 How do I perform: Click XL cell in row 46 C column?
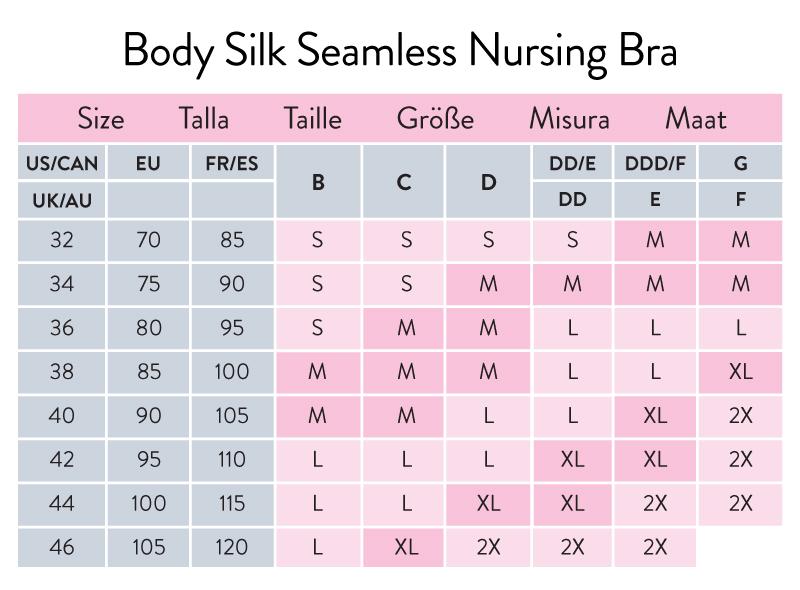405,547
